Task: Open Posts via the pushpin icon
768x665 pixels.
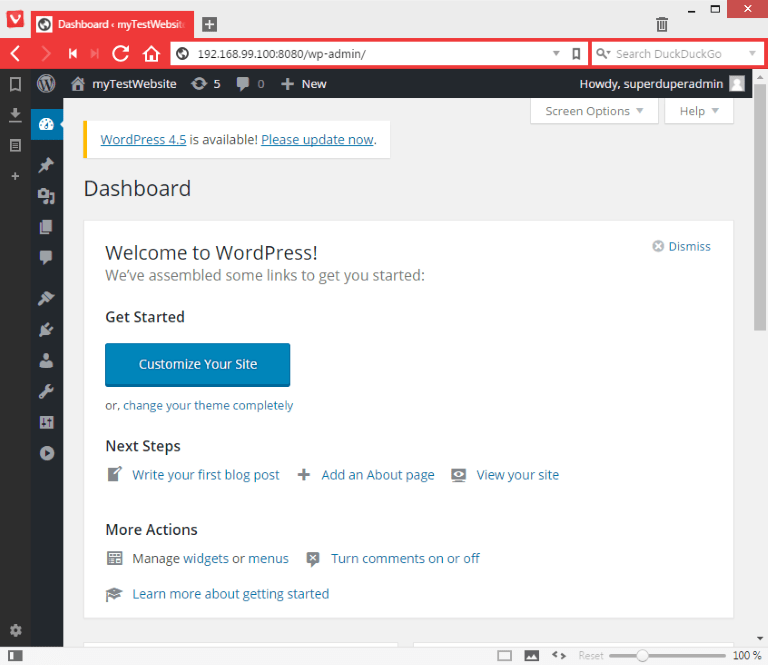Action: (46, 165)
